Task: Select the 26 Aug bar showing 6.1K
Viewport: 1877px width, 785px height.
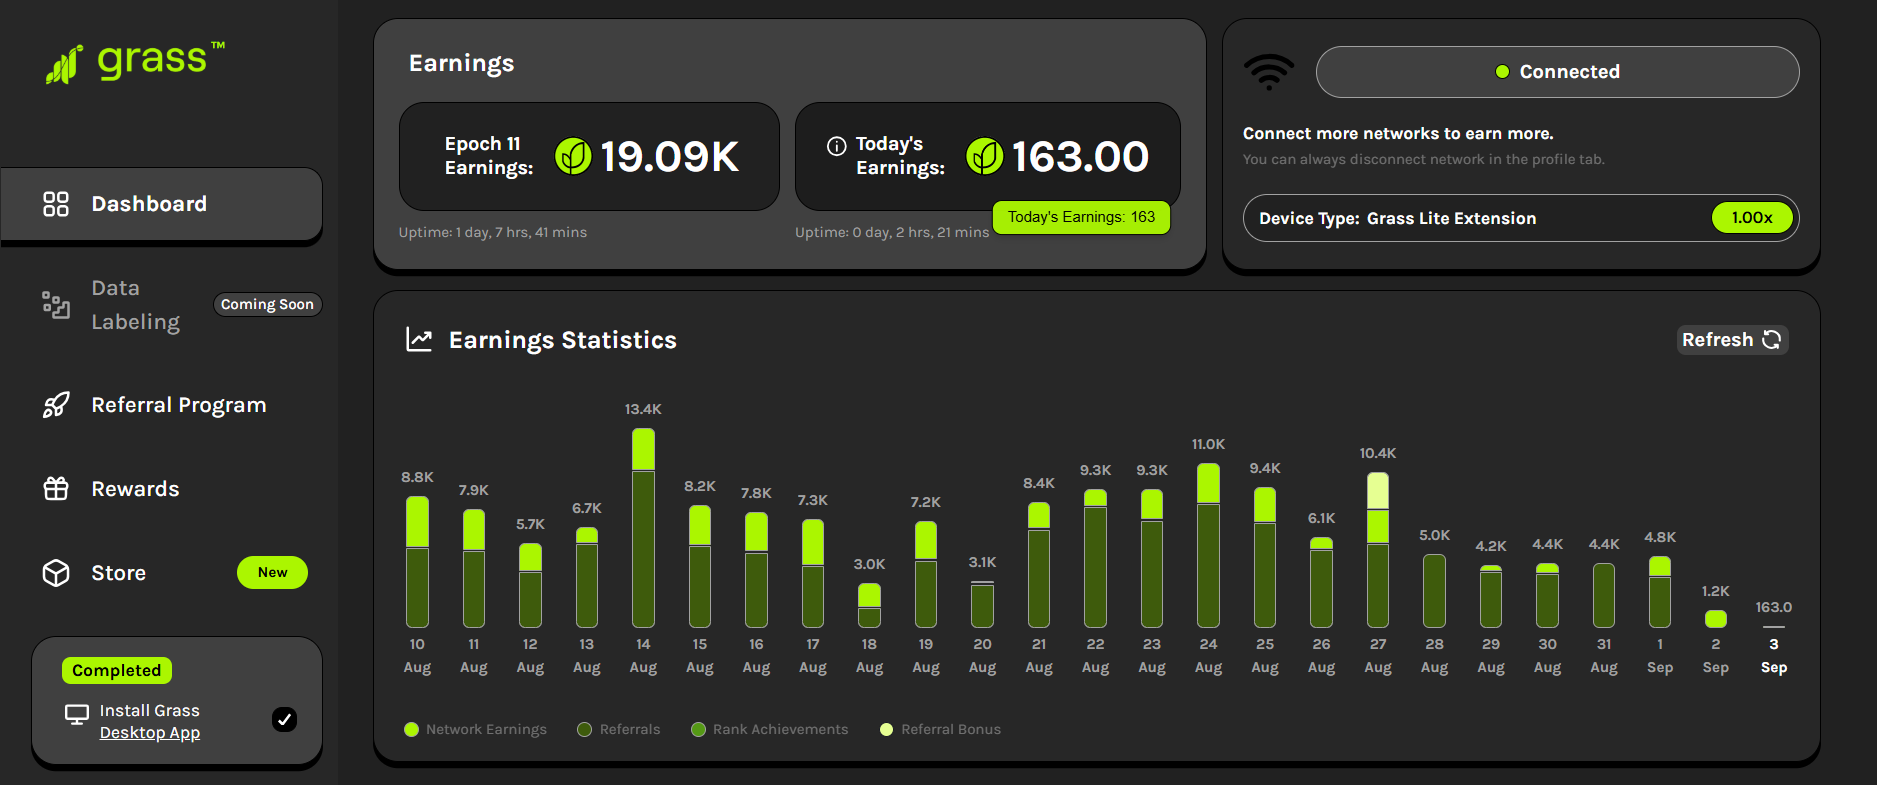Action: [x=1321, y=582]
